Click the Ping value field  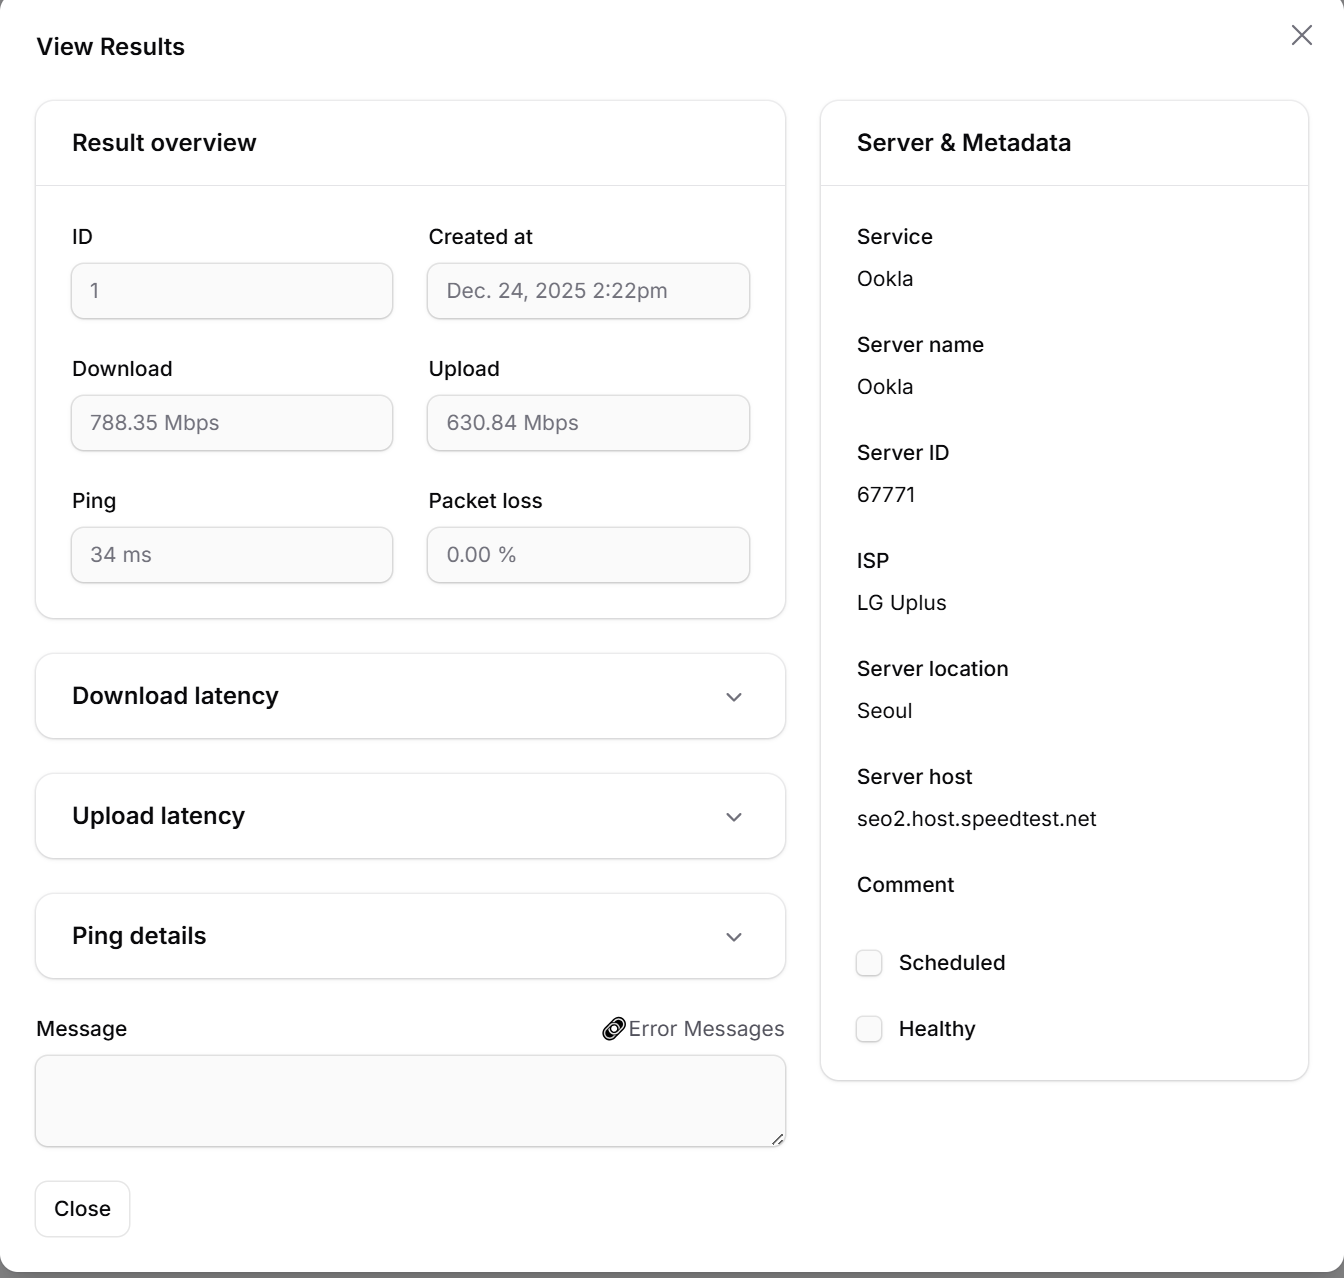click(x=232, y=555)
